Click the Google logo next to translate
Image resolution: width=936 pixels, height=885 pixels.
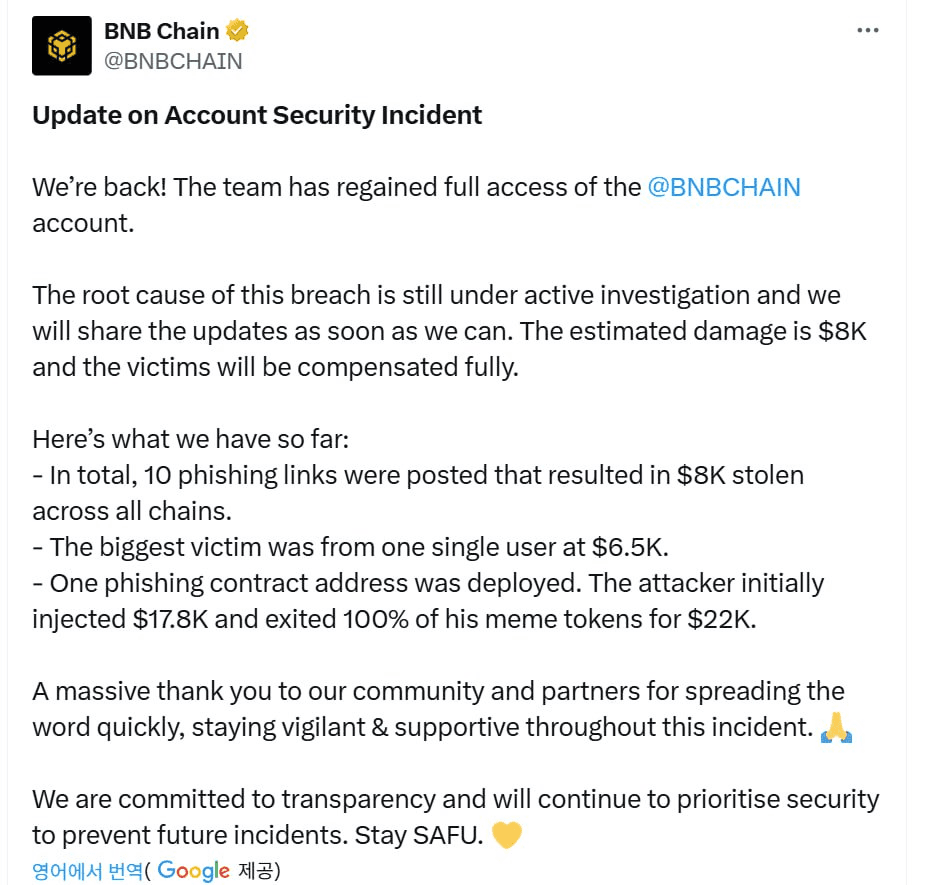pos(194,871)
